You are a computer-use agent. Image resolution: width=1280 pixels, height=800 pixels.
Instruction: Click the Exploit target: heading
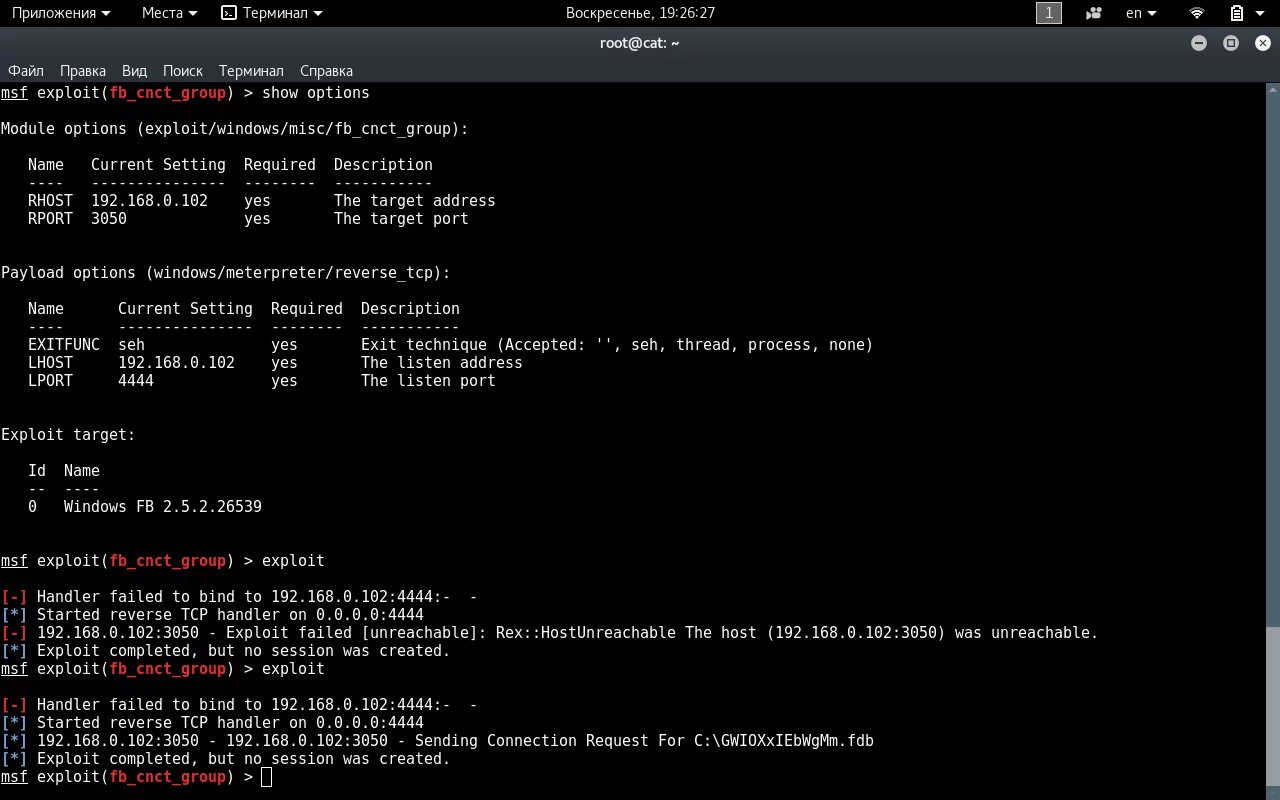pos(68,435)
